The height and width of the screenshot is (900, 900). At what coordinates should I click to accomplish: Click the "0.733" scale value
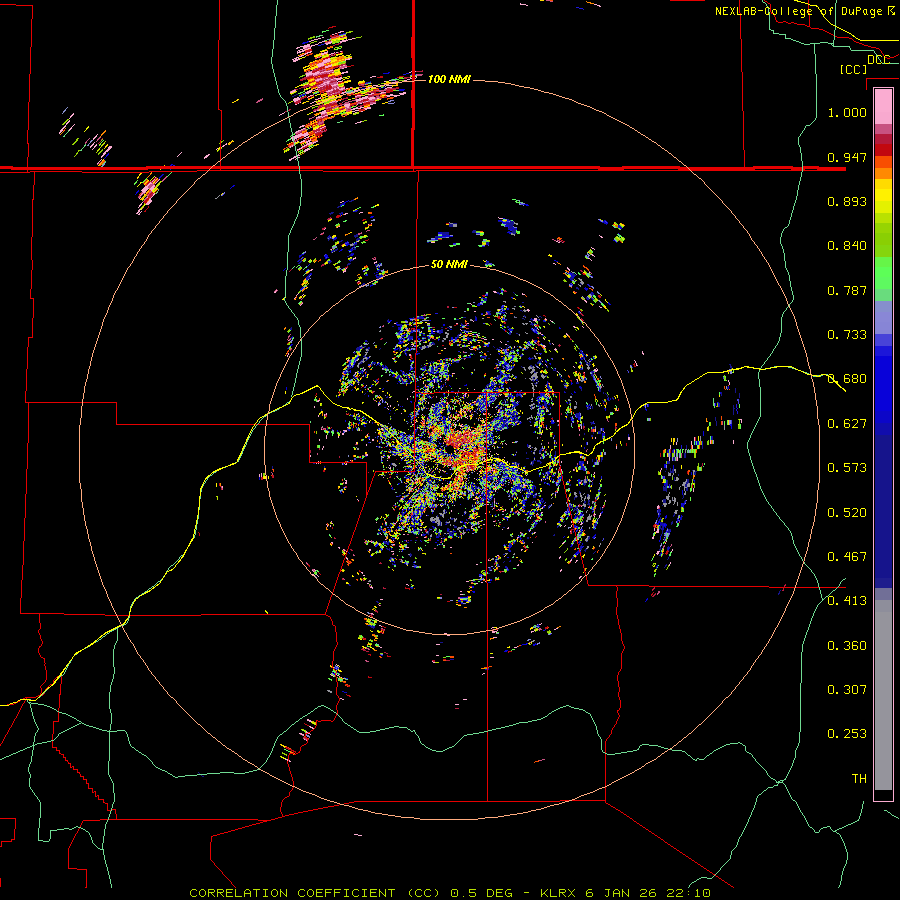(x=847, y=335)
